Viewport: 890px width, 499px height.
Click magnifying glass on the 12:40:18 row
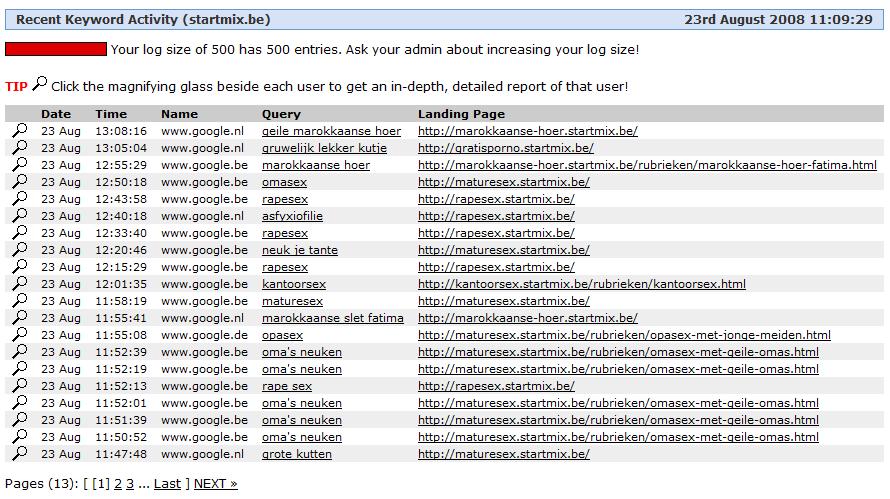pos(19,216)
